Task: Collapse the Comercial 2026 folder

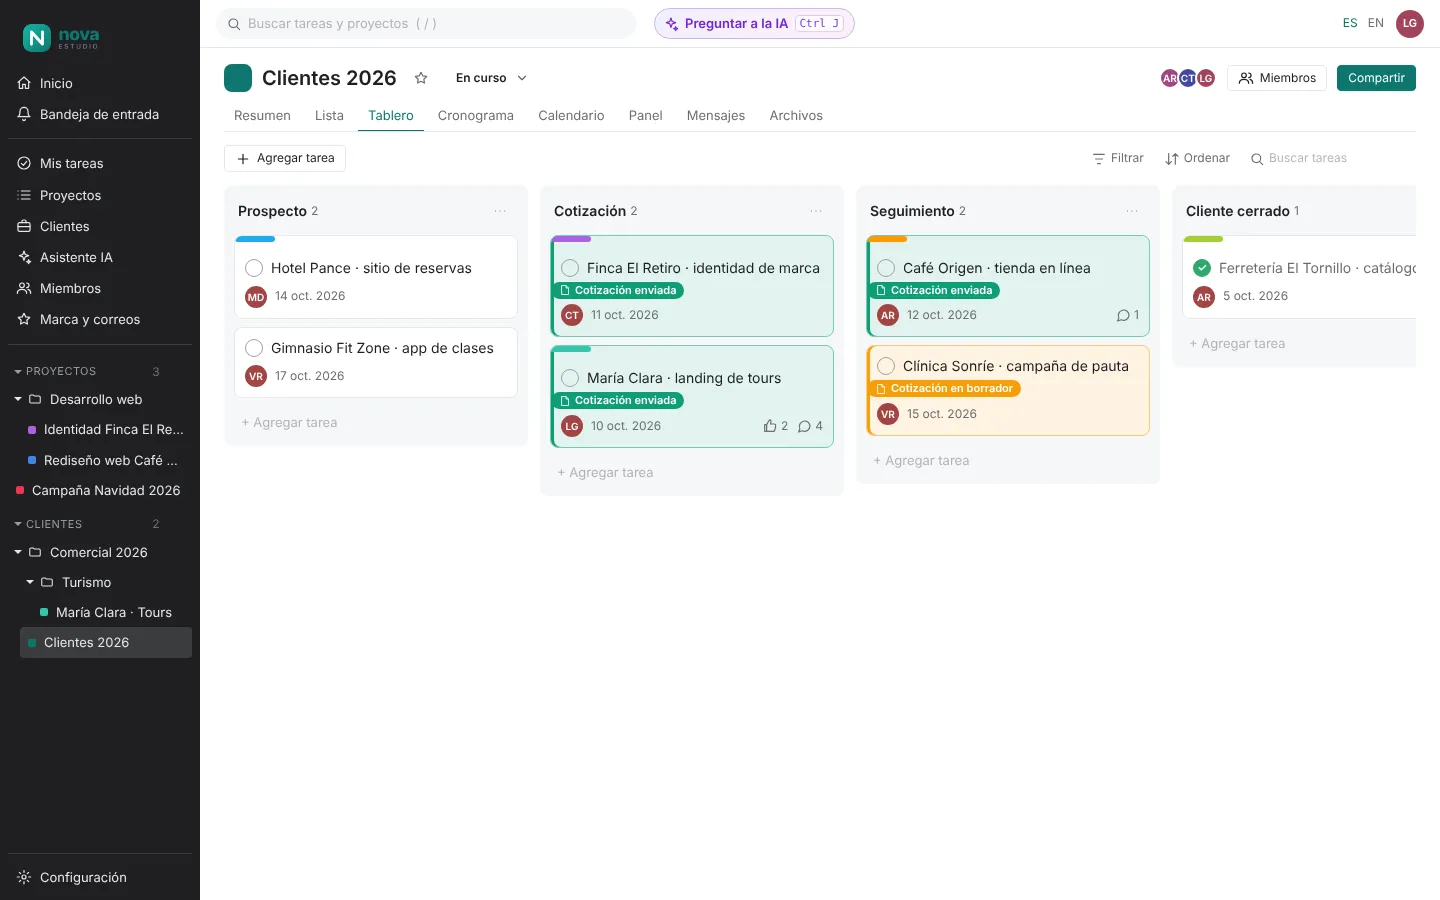Action: click(18, 553)
